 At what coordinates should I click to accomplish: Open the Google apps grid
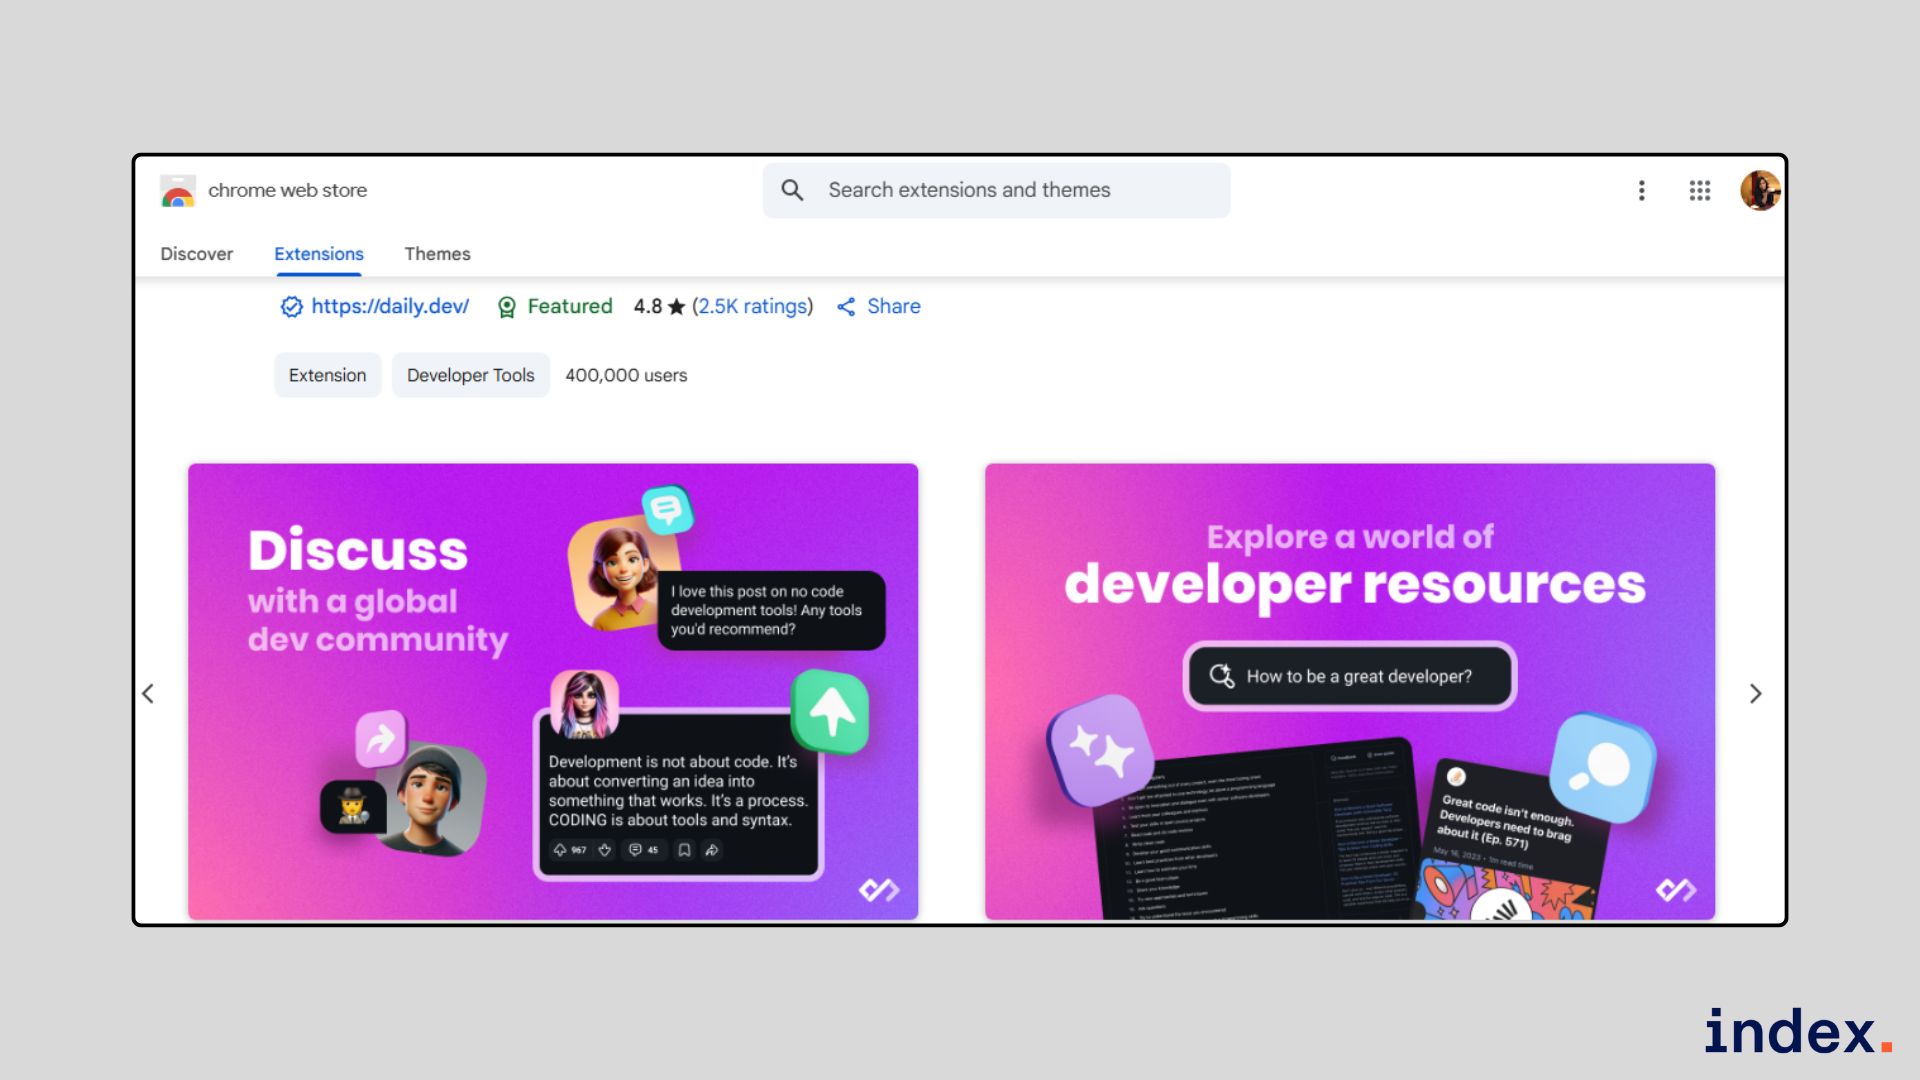point(1700,190)
